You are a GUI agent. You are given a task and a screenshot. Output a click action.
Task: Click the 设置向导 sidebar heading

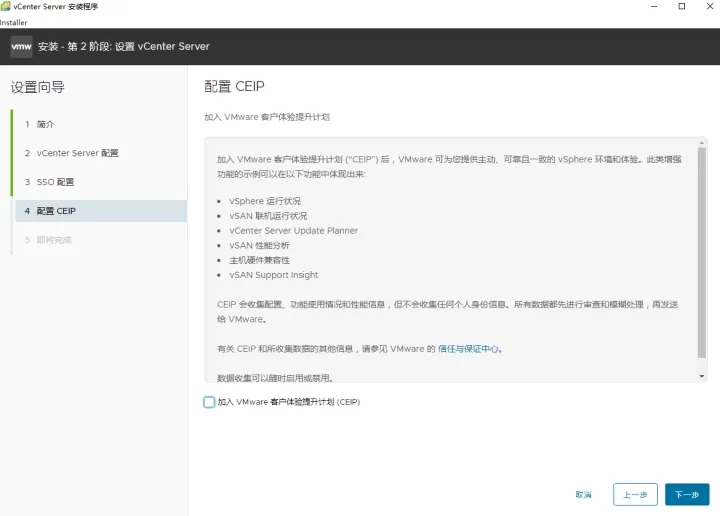point(38,87)
